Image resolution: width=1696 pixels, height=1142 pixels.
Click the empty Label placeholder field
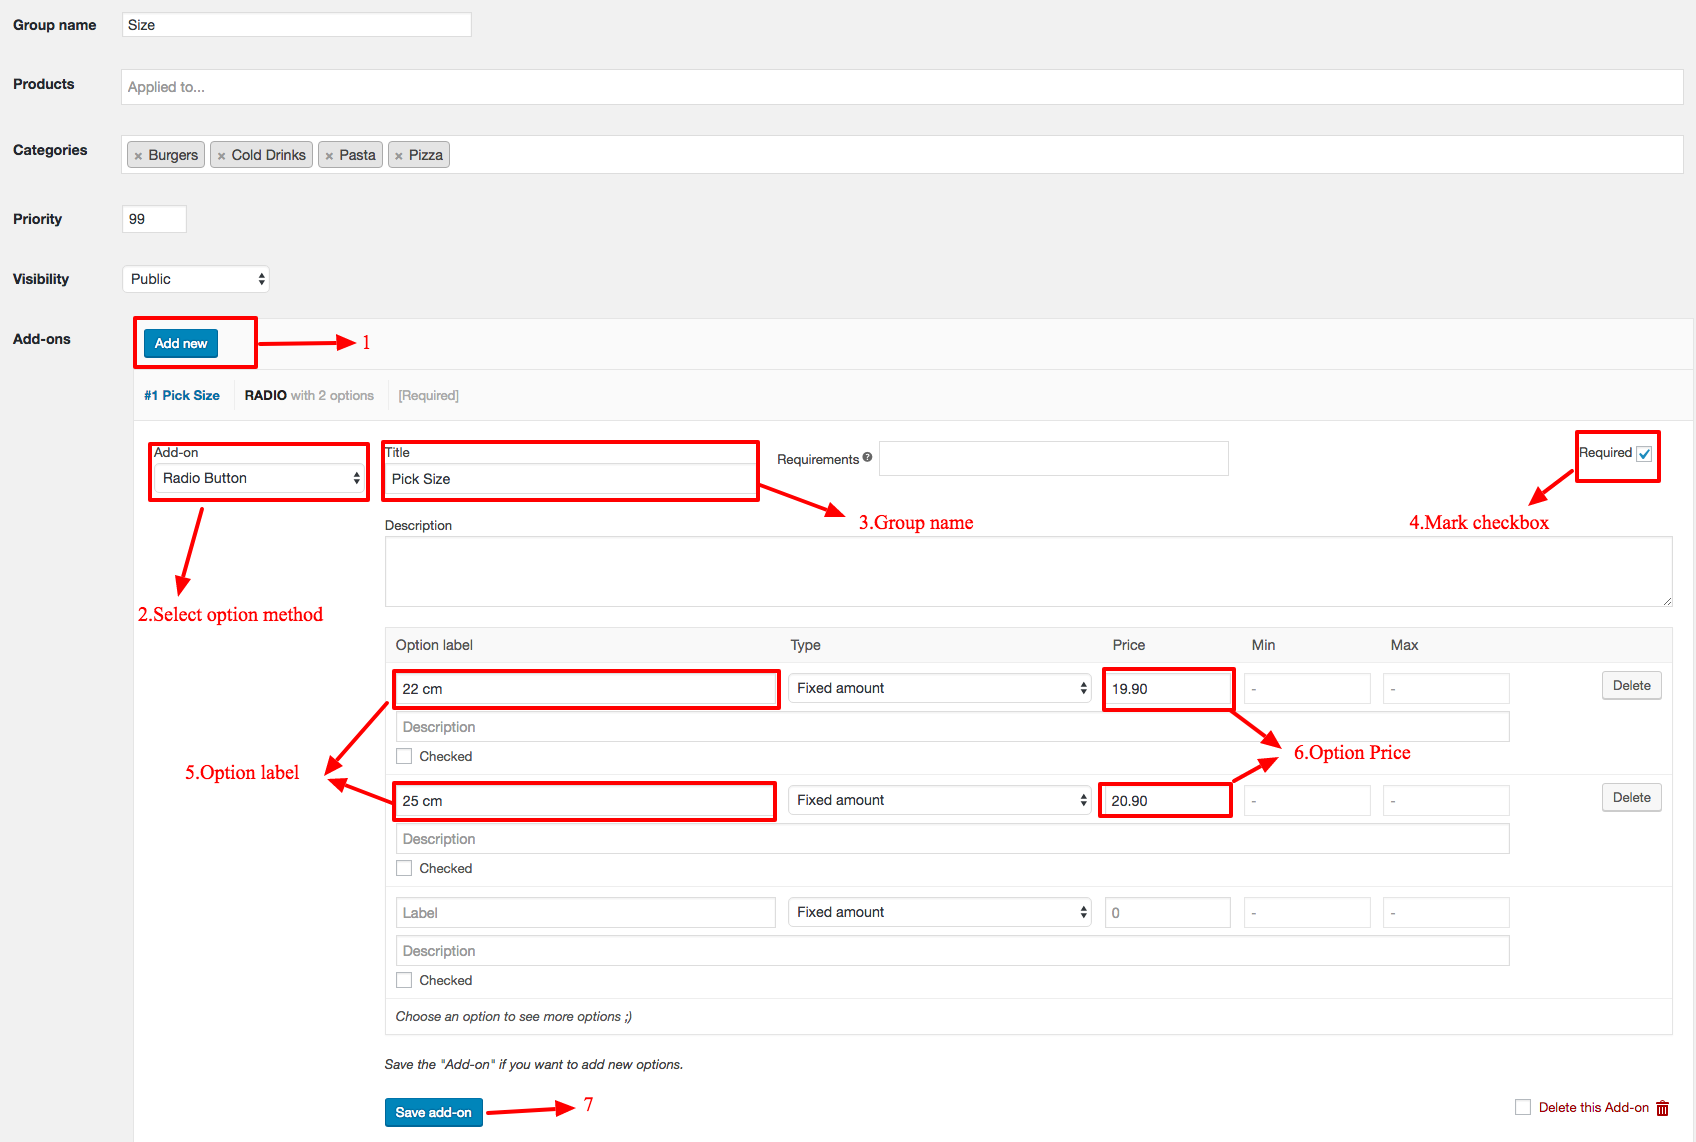pyautogui.click(x=586, y=912)
